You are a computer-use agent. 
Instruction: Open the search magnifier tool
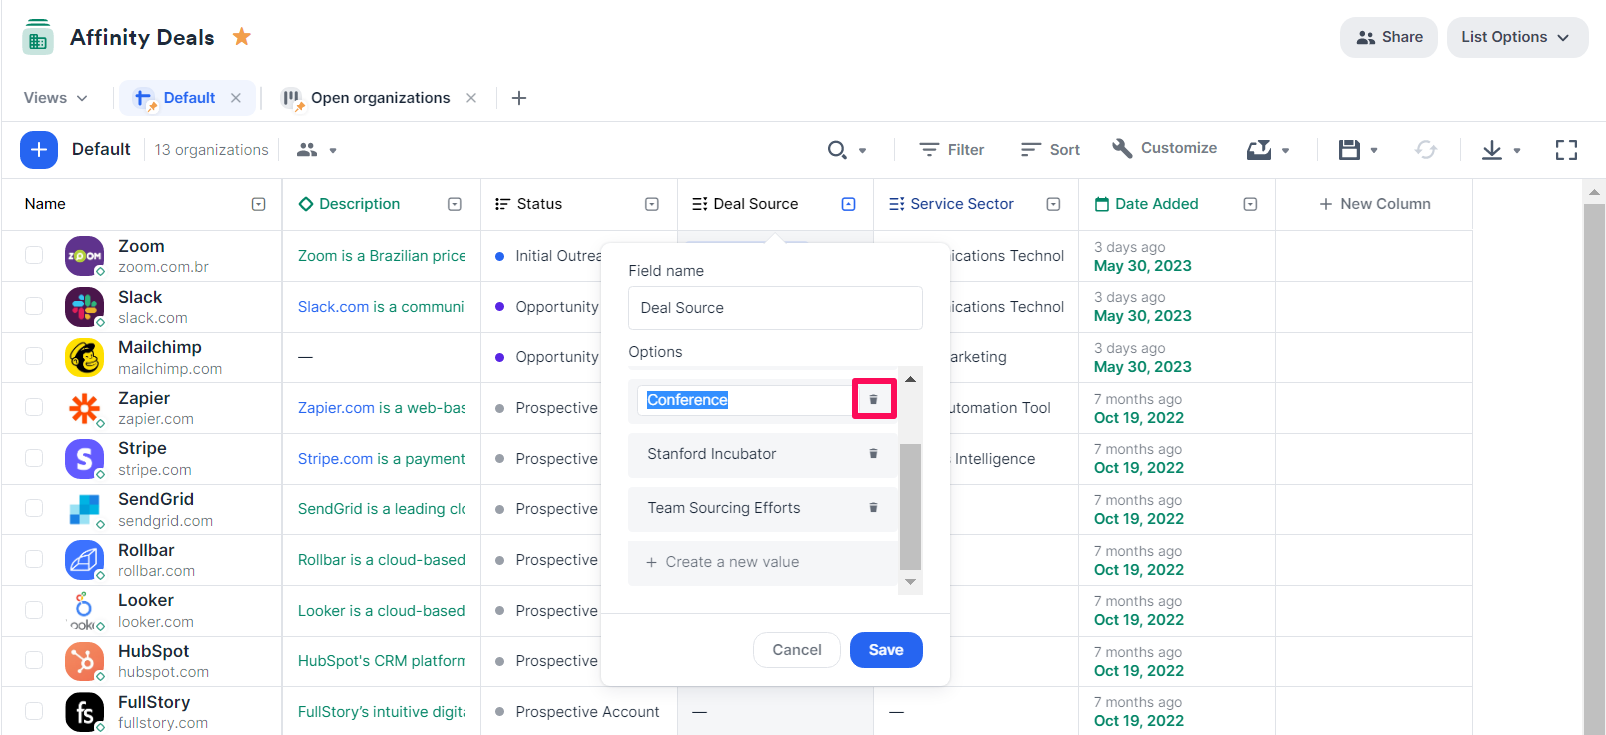[837, 150]
